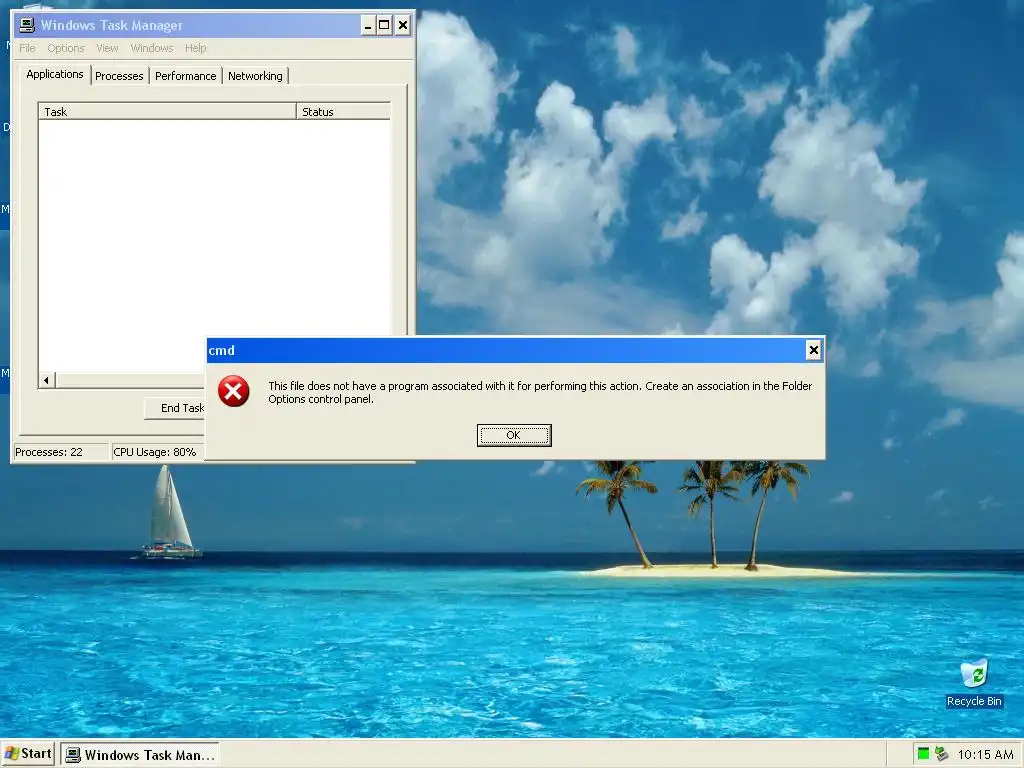1024x768 pixels.
Task: Select the Applications tab
Action: point(54,74)
